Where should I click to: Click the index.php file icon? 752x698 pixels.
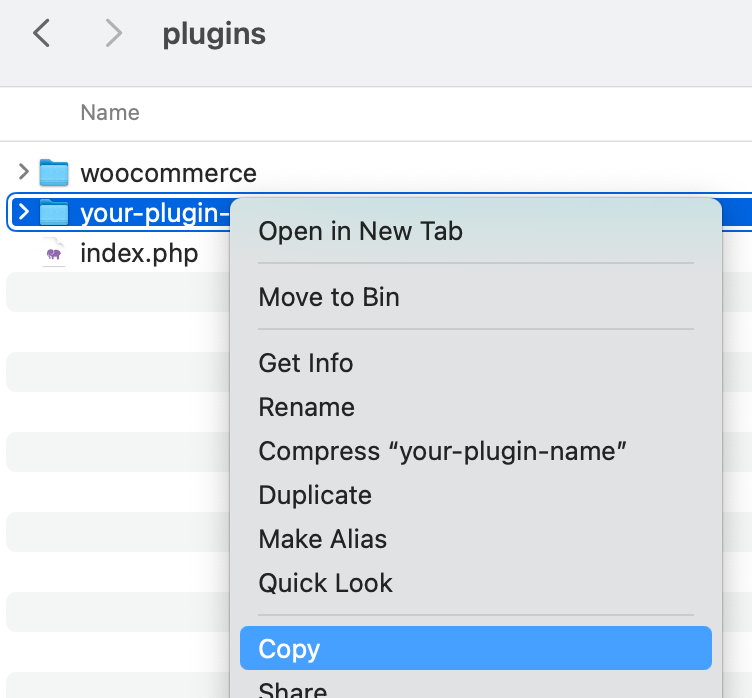(x=54, y=254)
